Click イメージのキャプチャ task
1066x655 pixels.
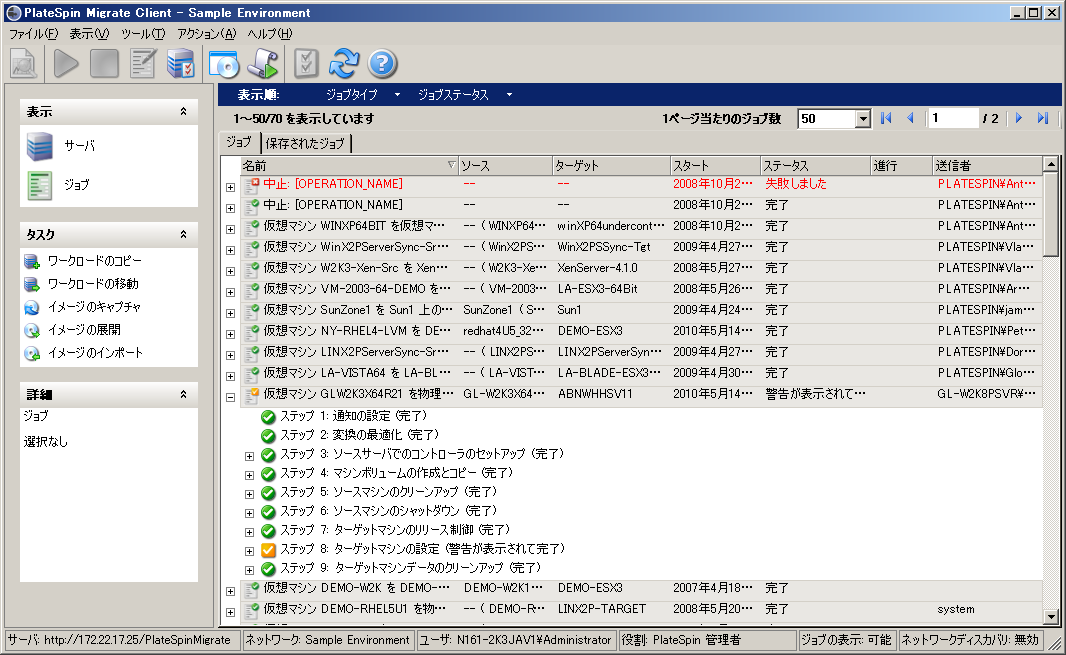pyautogui.click(x=94, y=307)
